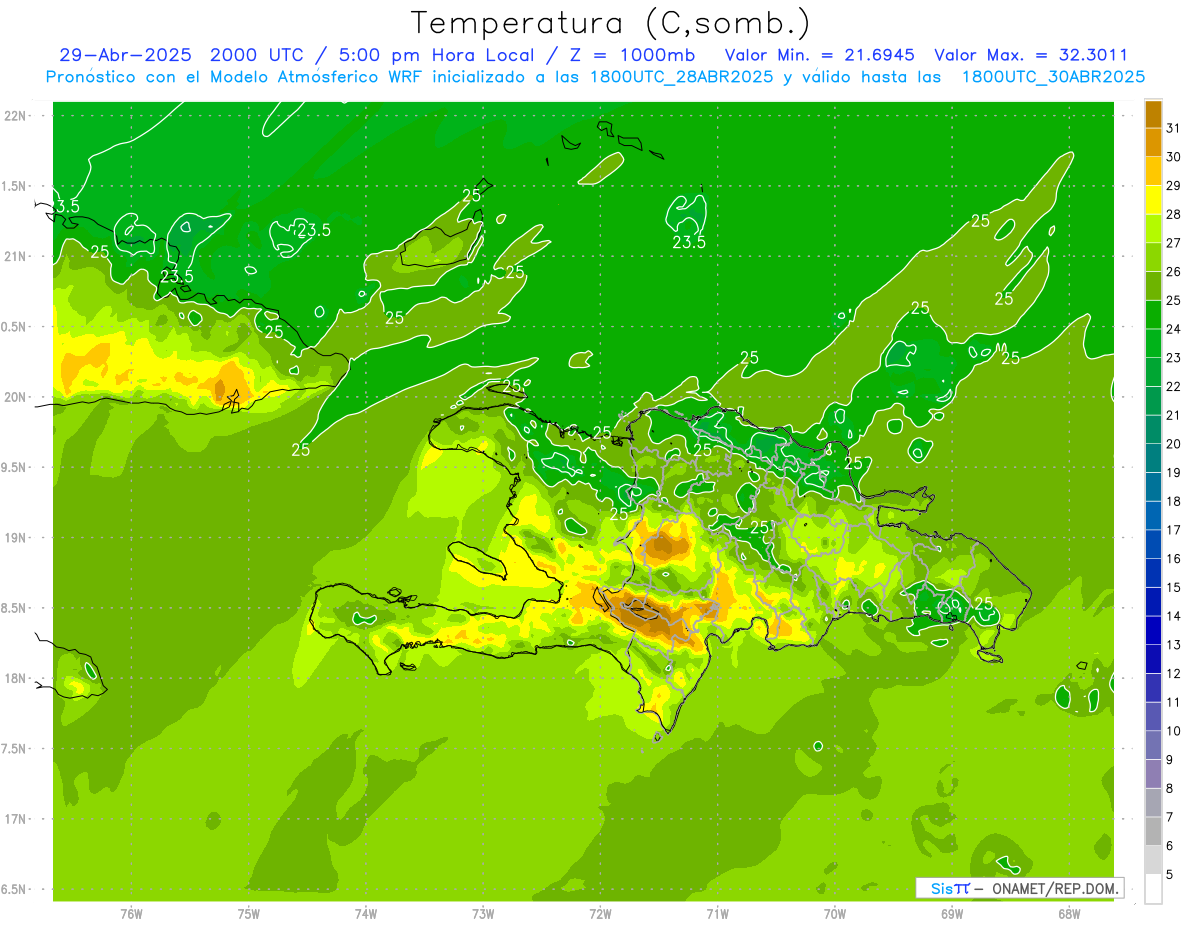Image resolution: width=1200 pixels, height=927 pixels.
Task: Click the "21N" latitude axis label
Action: [x=16, y=257]
